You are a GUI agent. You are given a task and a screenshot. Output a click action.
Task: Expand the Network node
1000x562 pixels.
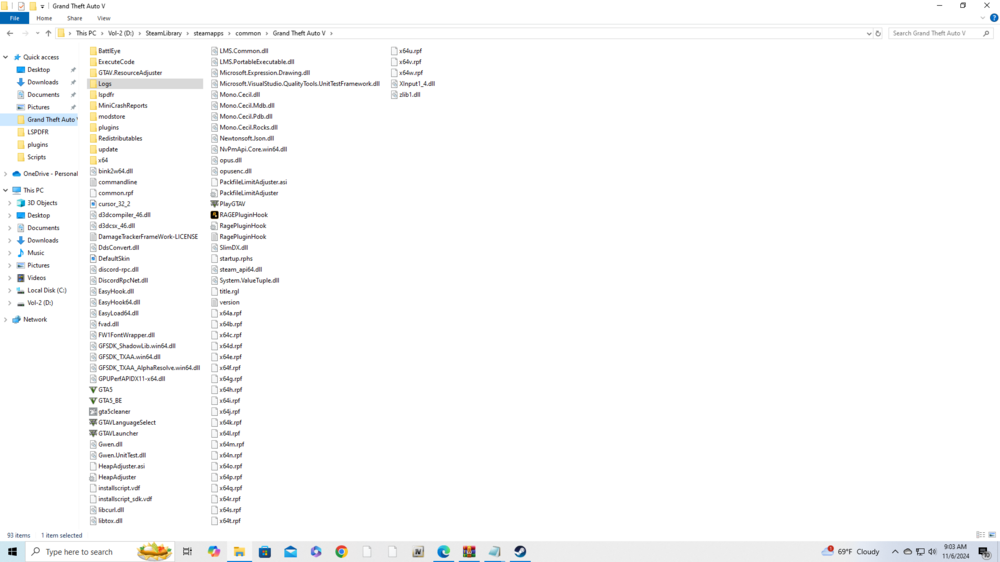(6, 320)
